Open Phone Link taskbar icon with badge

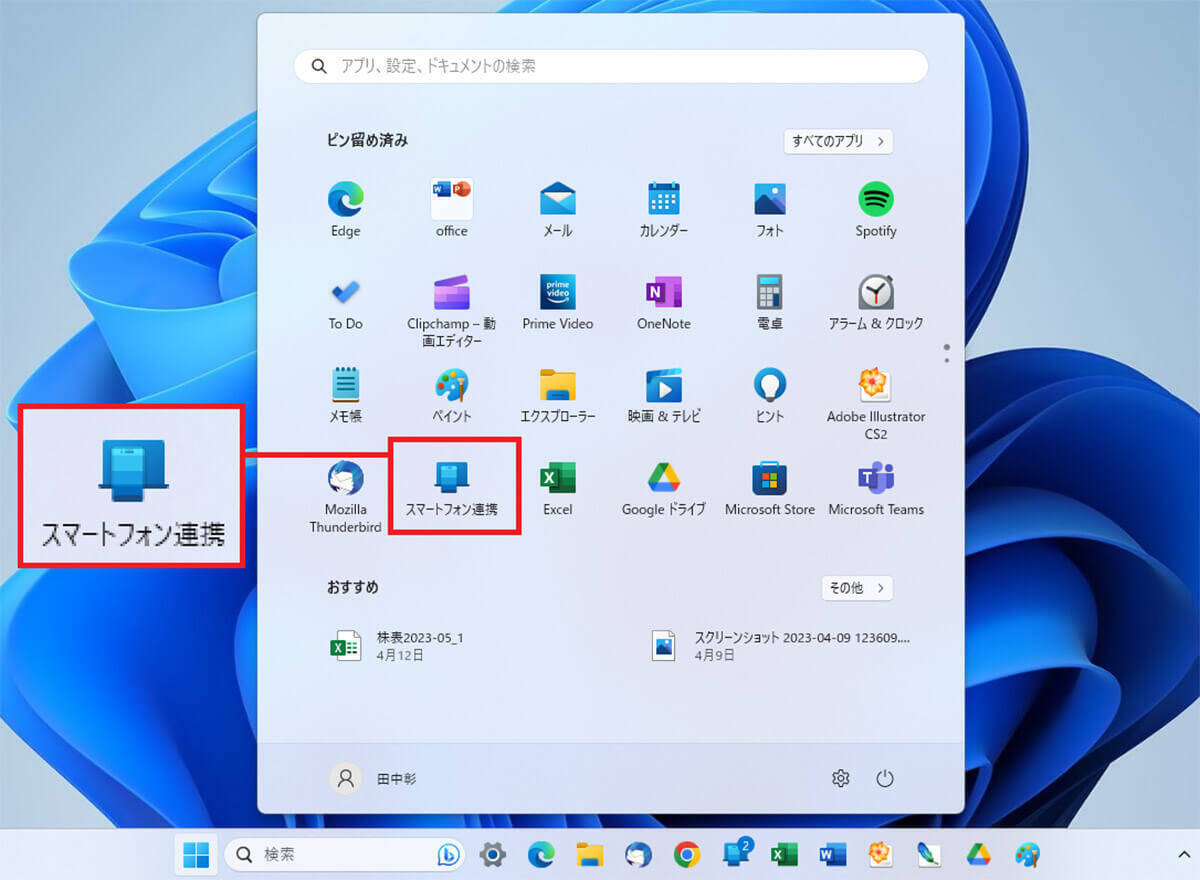[x=737, y=853]
